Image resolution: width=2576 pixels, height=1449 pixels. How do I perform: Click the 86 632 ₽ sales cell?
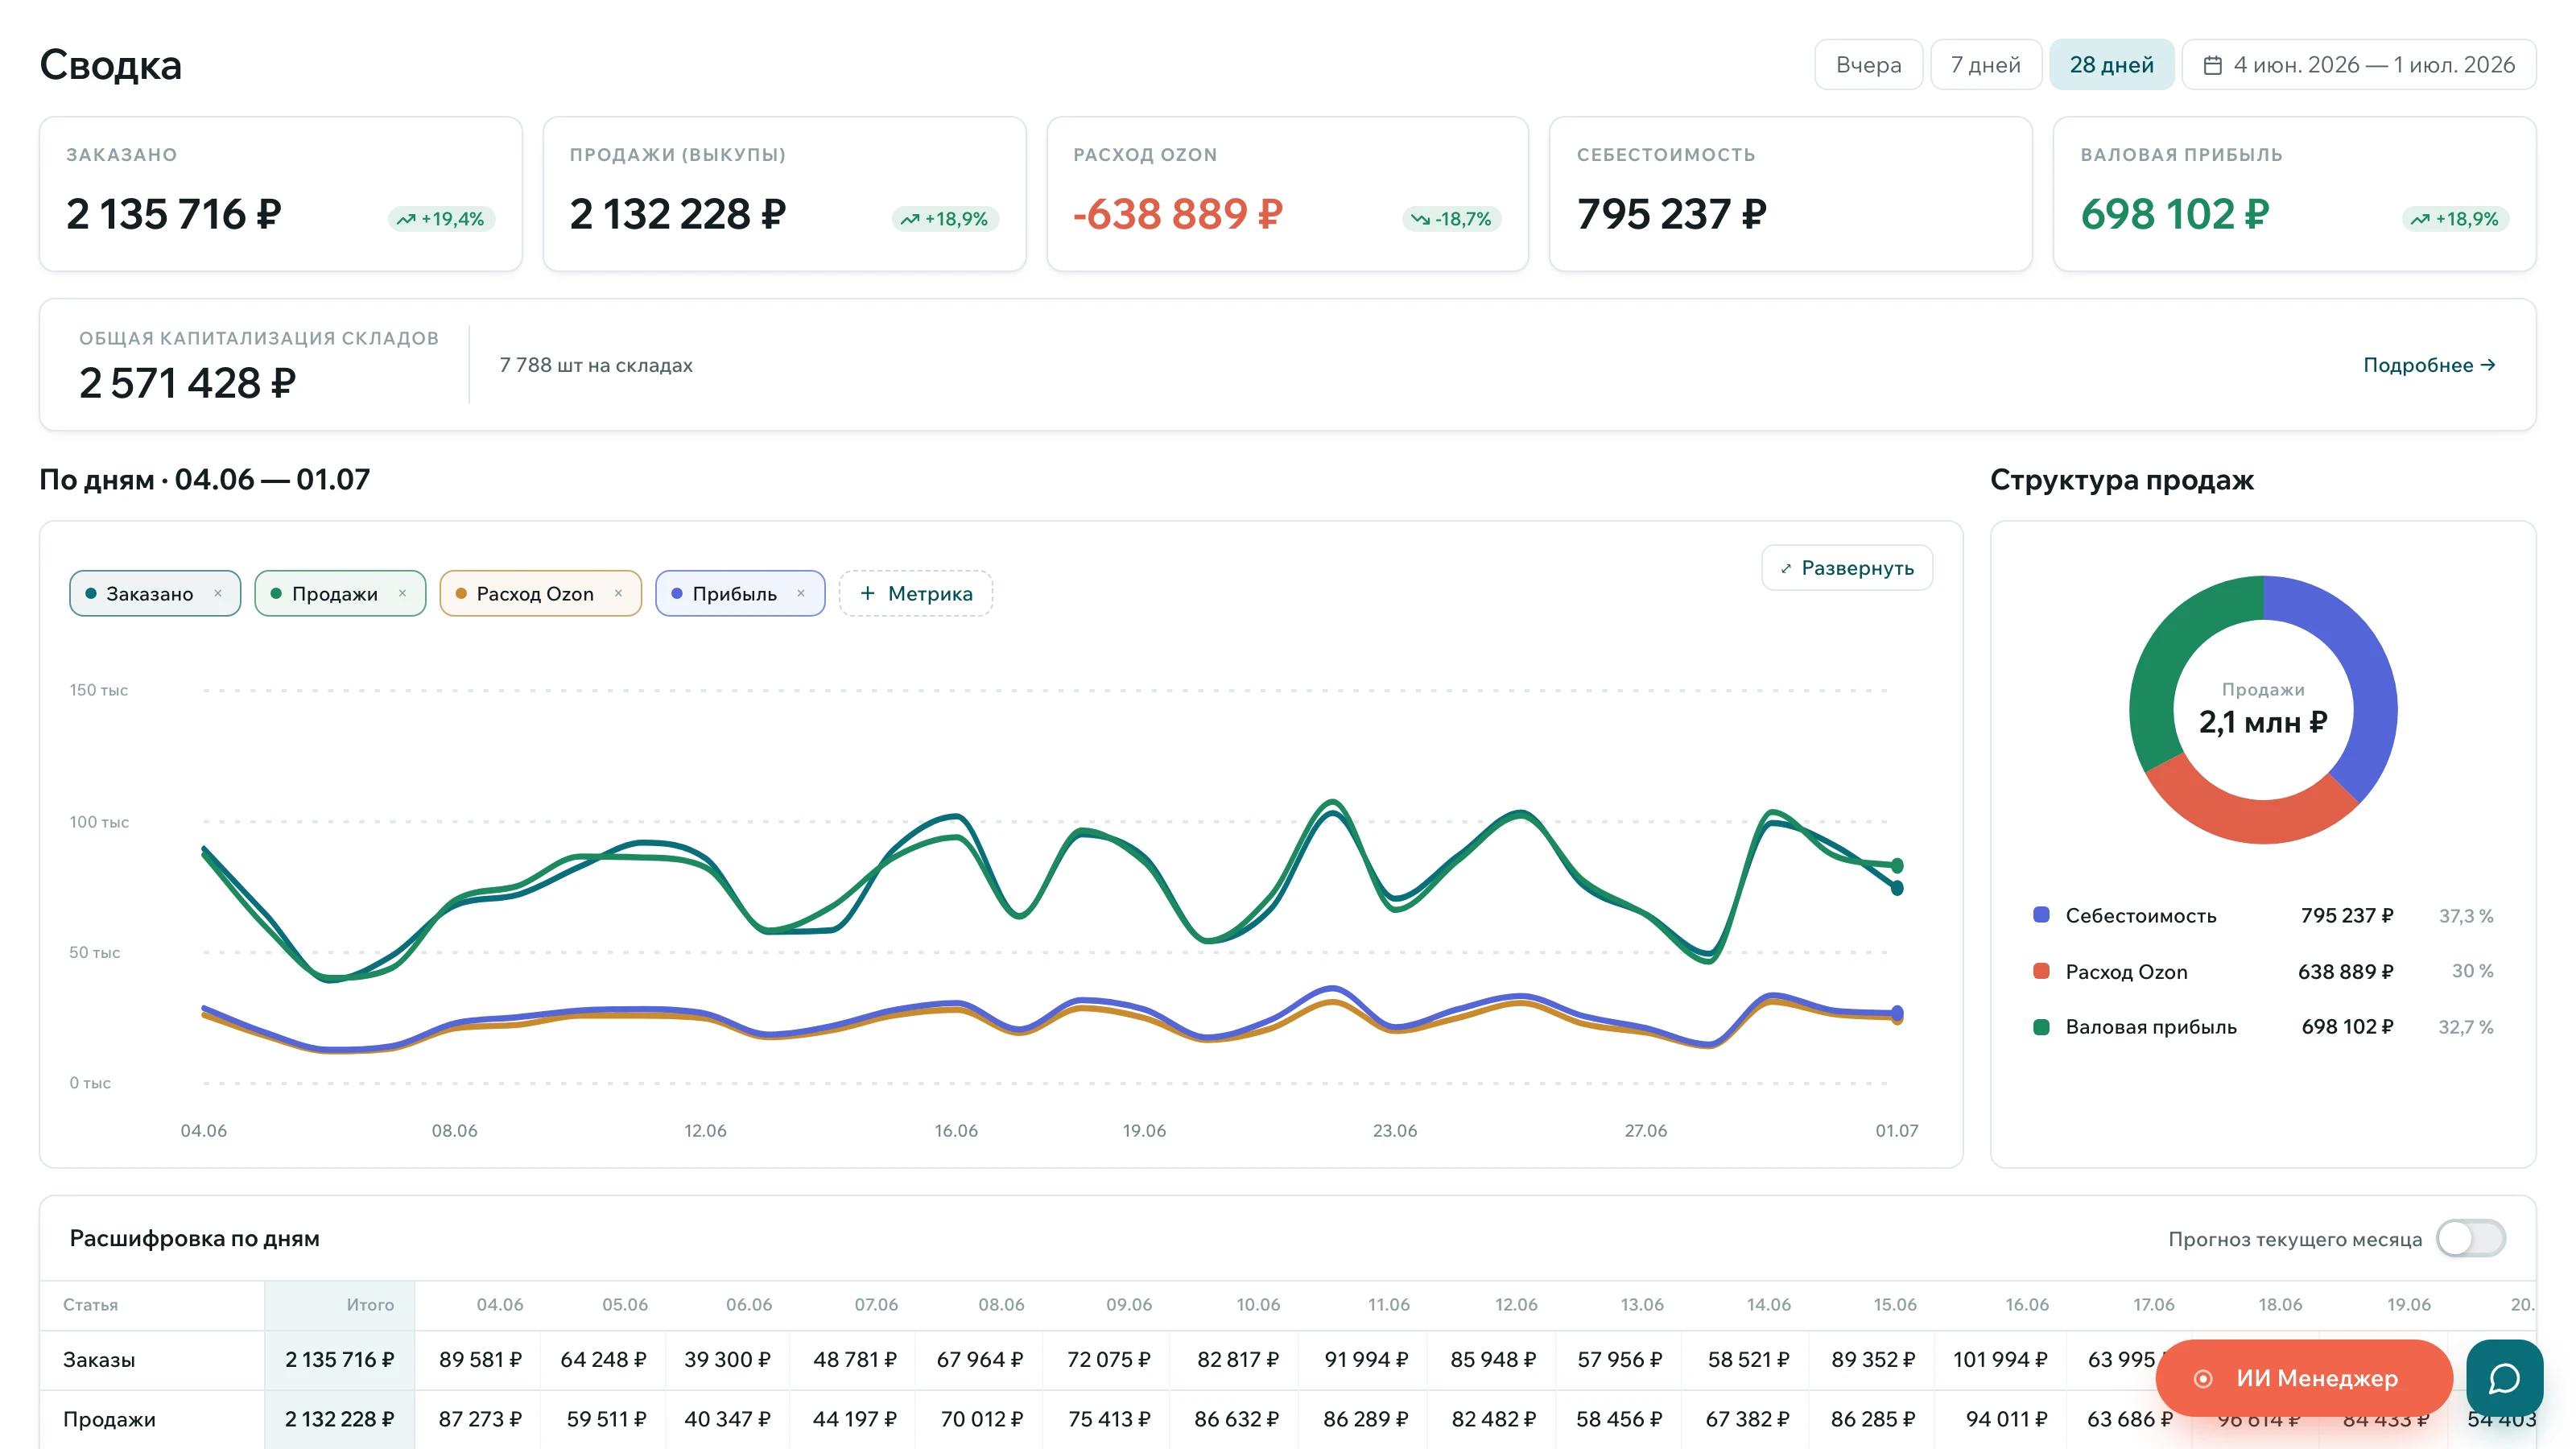1236,1419
